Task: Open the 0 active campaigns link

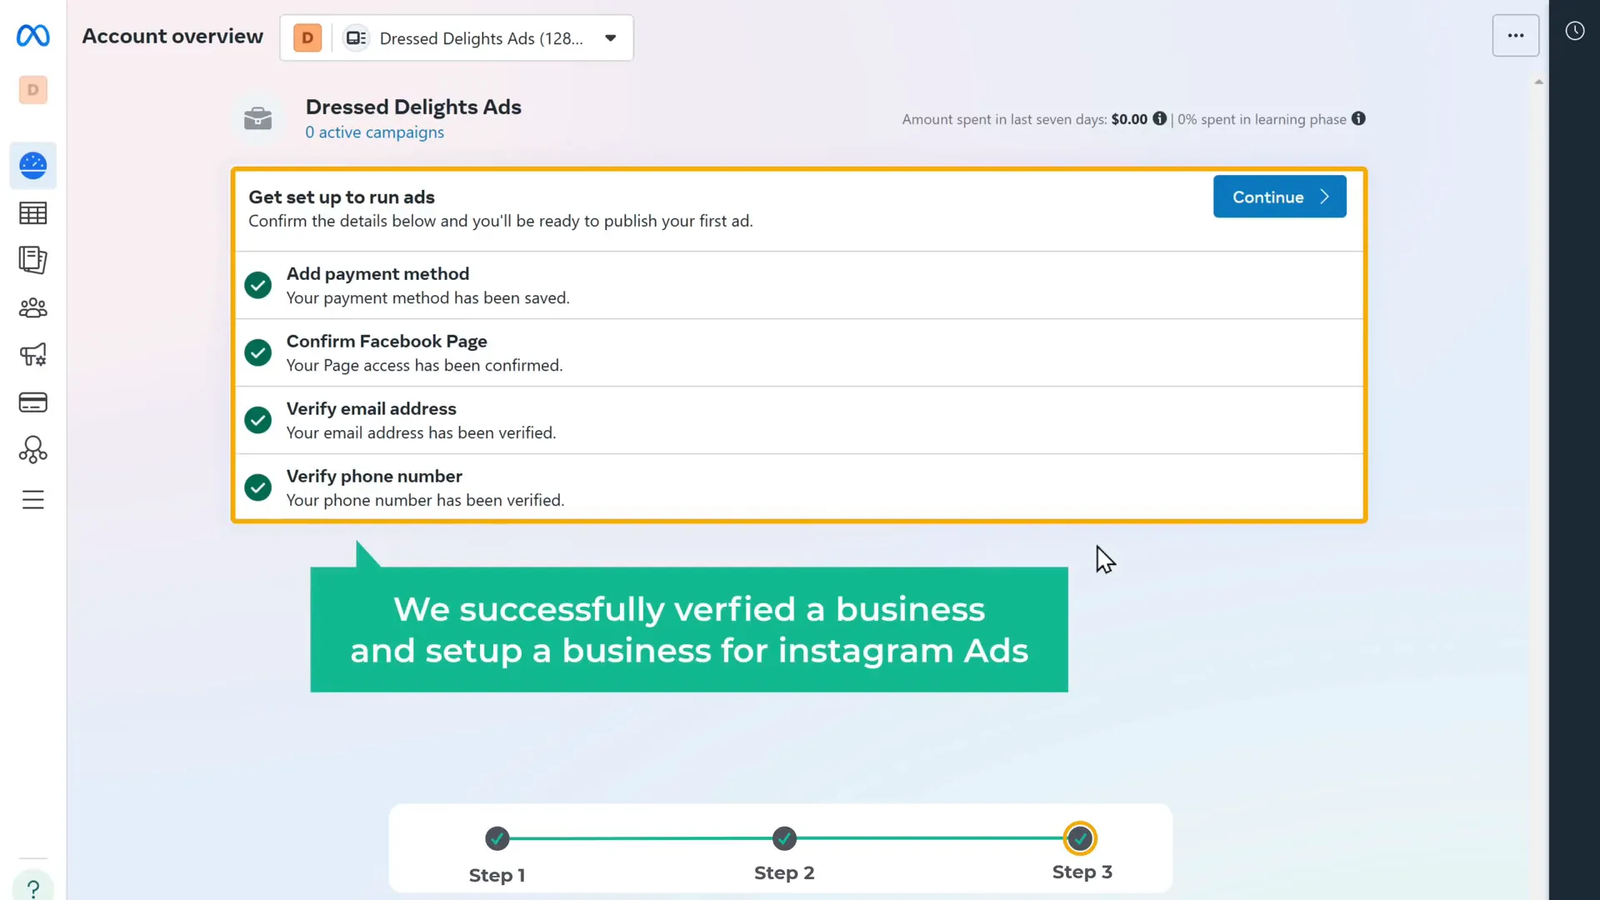Action: tap(375, 132)
